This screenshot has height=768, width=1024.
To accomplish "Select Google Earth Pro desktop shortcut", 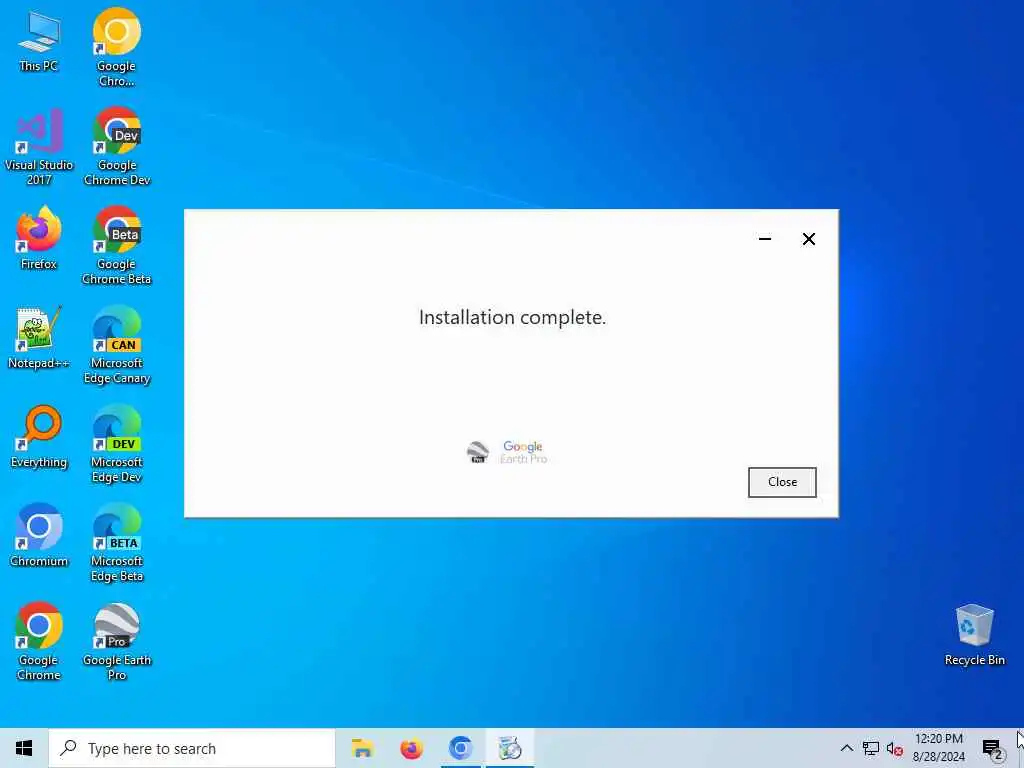I will 117,642.
